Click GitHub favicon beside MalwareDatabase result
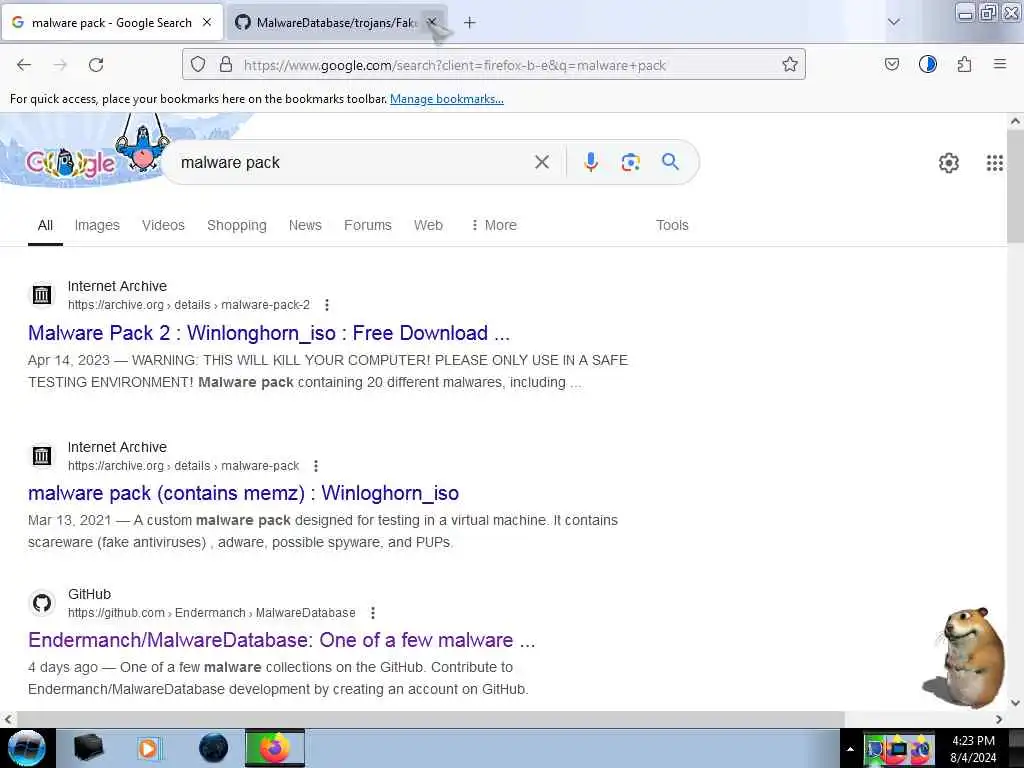Image resolution: width=1024 pixels, height=768 pixels. [x=42, y=603]
